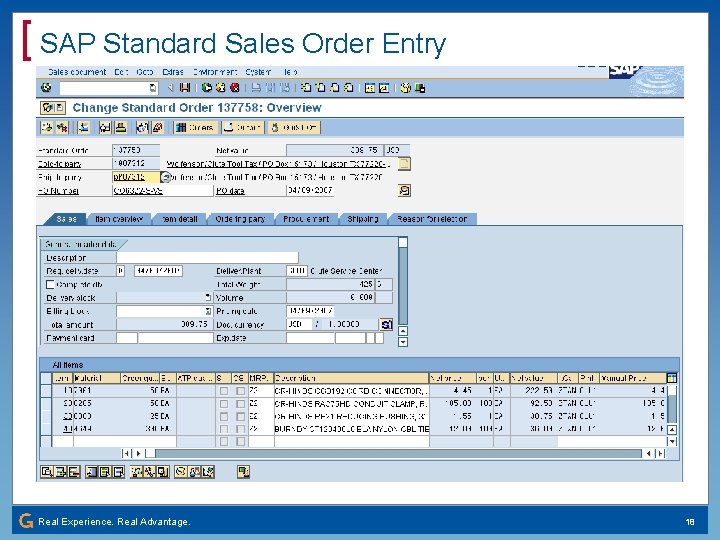Open the table settings icon above items scrollbar

(x=671, y=378)
